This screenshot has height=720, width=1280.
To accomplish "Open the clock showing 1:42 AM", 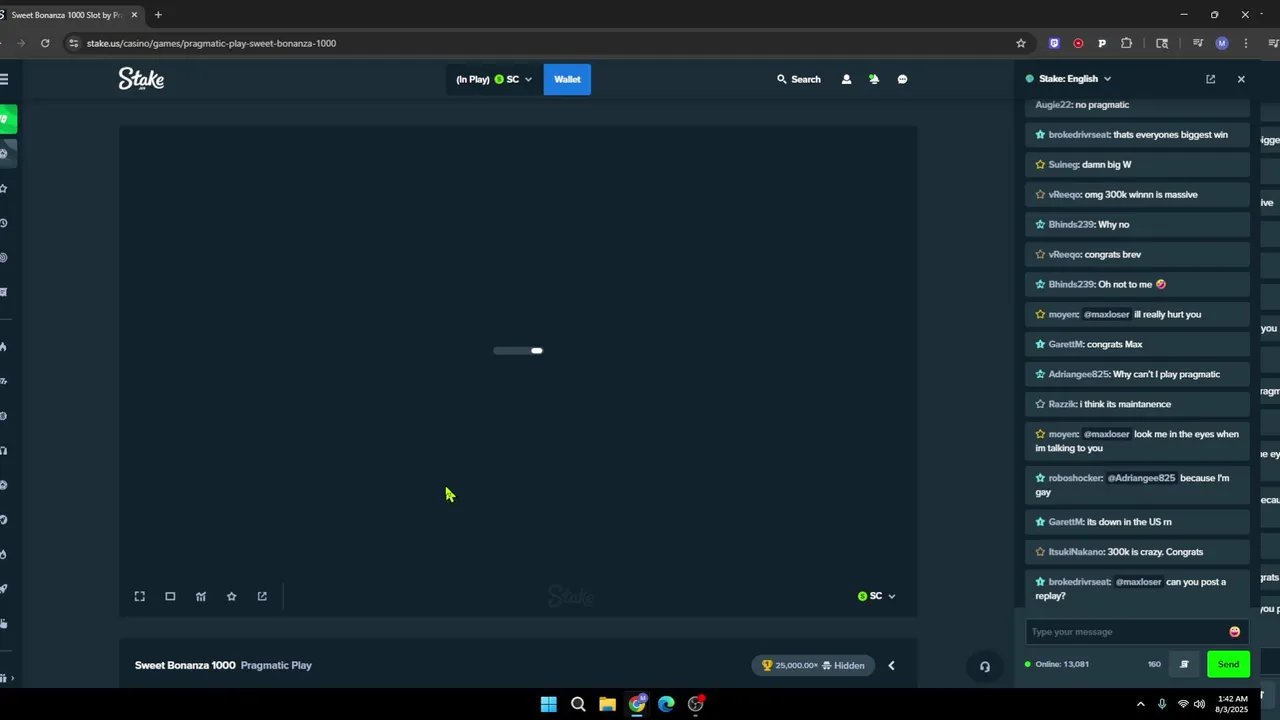I will [1233, 704].
